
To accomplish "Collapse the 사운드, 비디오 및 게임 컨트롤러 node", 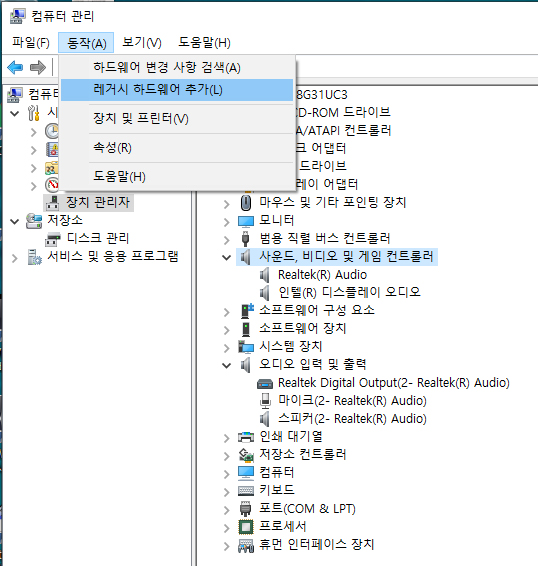I will (x=226, y=257).
